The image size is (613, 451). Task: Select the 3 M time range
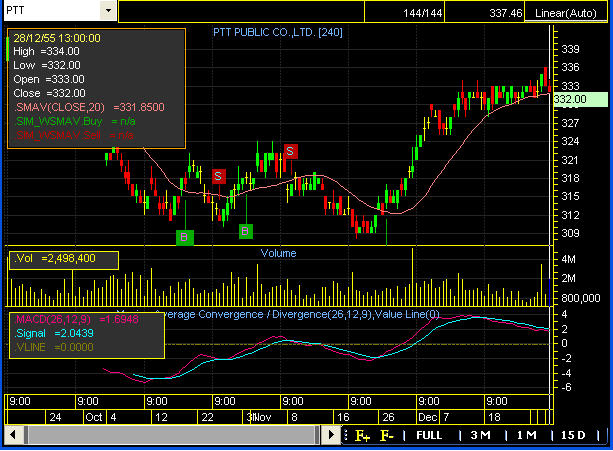click(480, 435)
